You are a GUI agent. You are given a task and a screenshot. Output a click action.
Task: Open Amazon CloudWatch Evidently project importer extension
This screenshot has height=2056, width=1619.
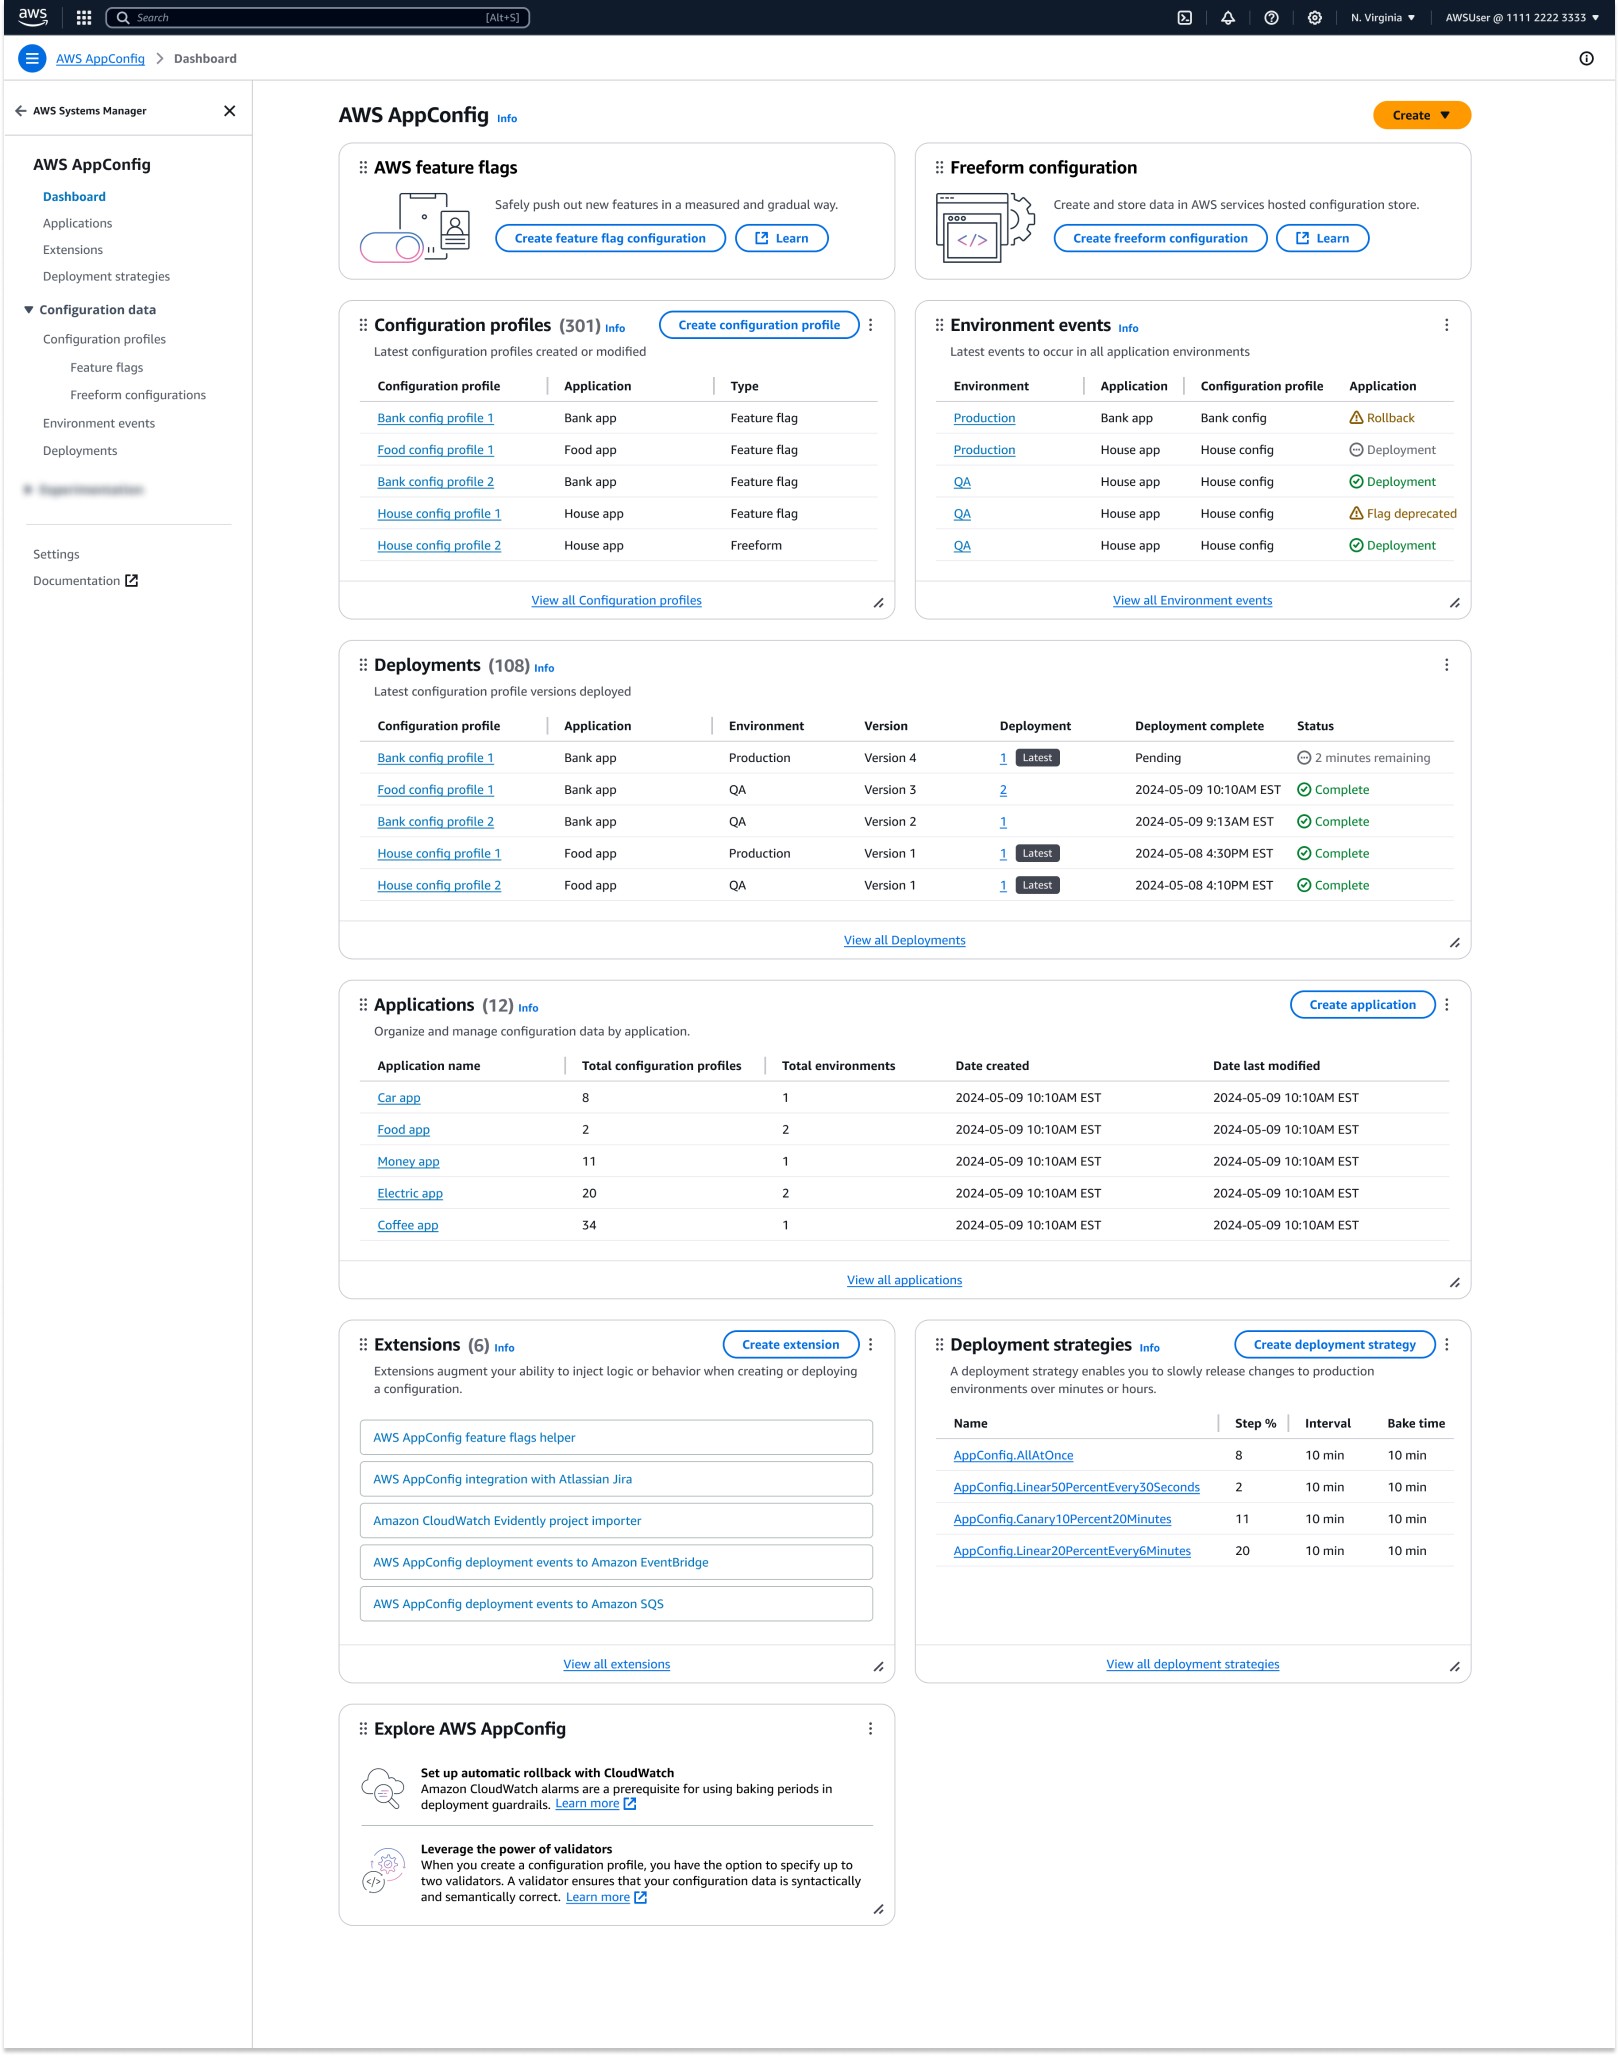(616, 1521)
